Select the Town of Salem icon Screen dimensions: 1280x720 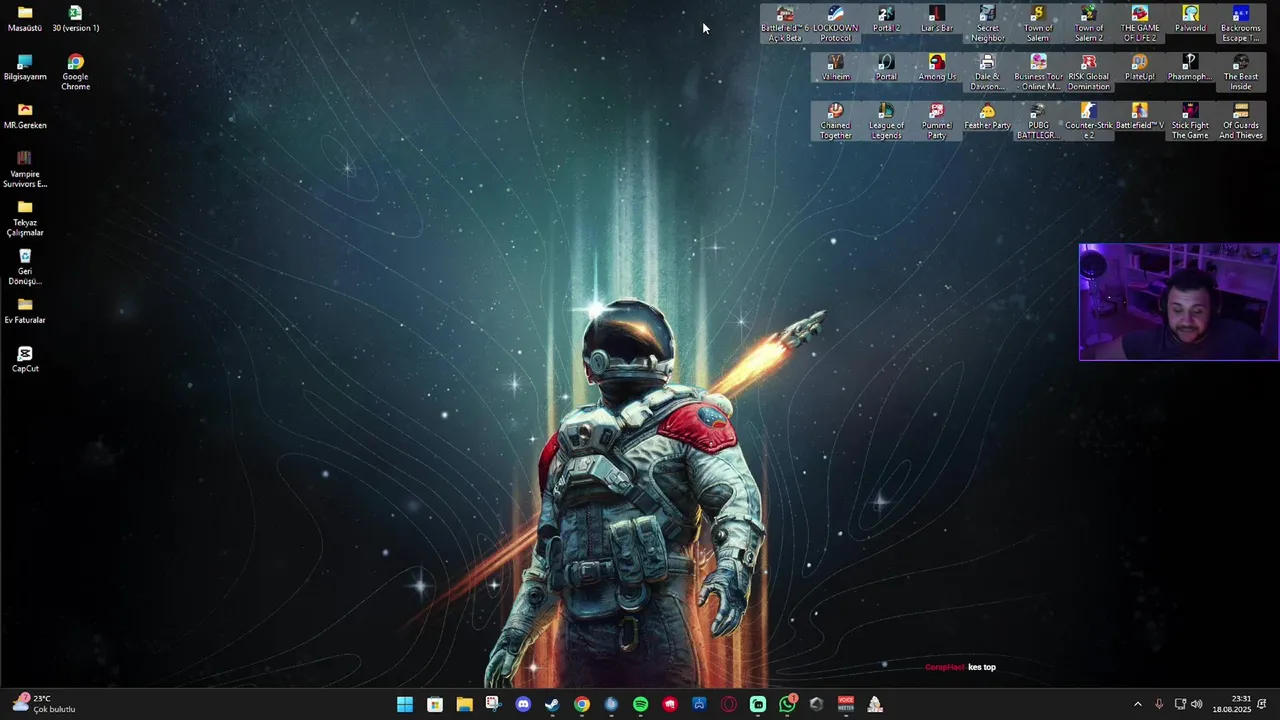point(1038,24)
